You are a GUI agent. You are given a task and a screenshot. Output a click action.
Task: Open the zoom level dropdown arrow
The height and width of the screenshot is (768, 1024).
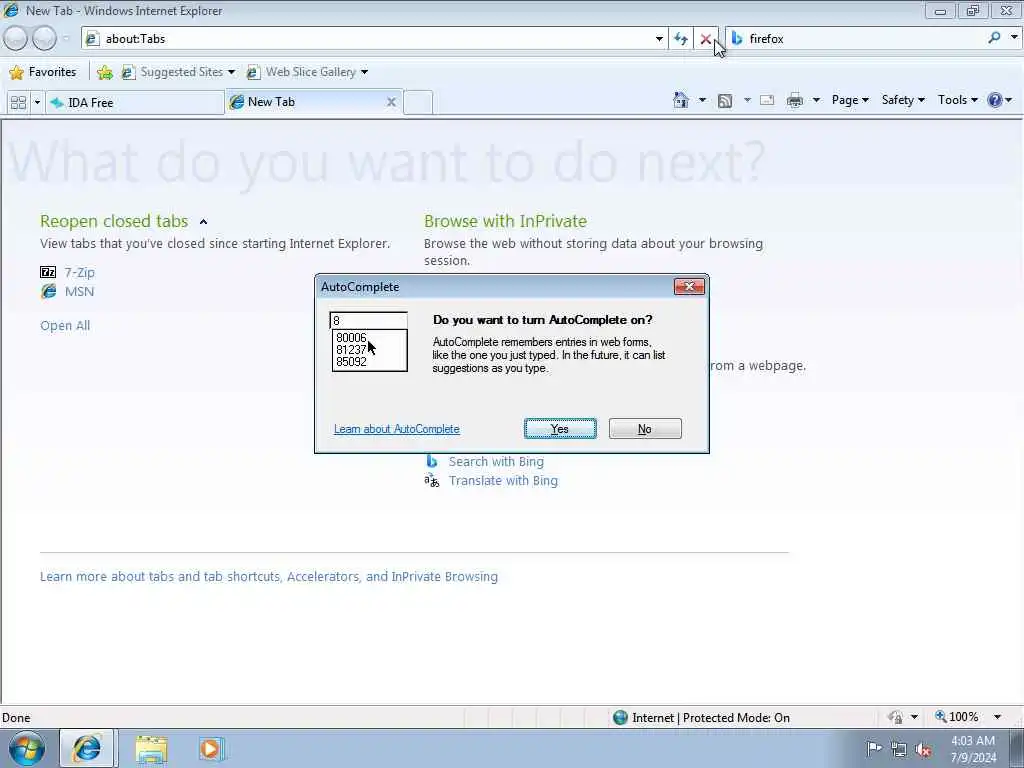click(x=997, y=717)
